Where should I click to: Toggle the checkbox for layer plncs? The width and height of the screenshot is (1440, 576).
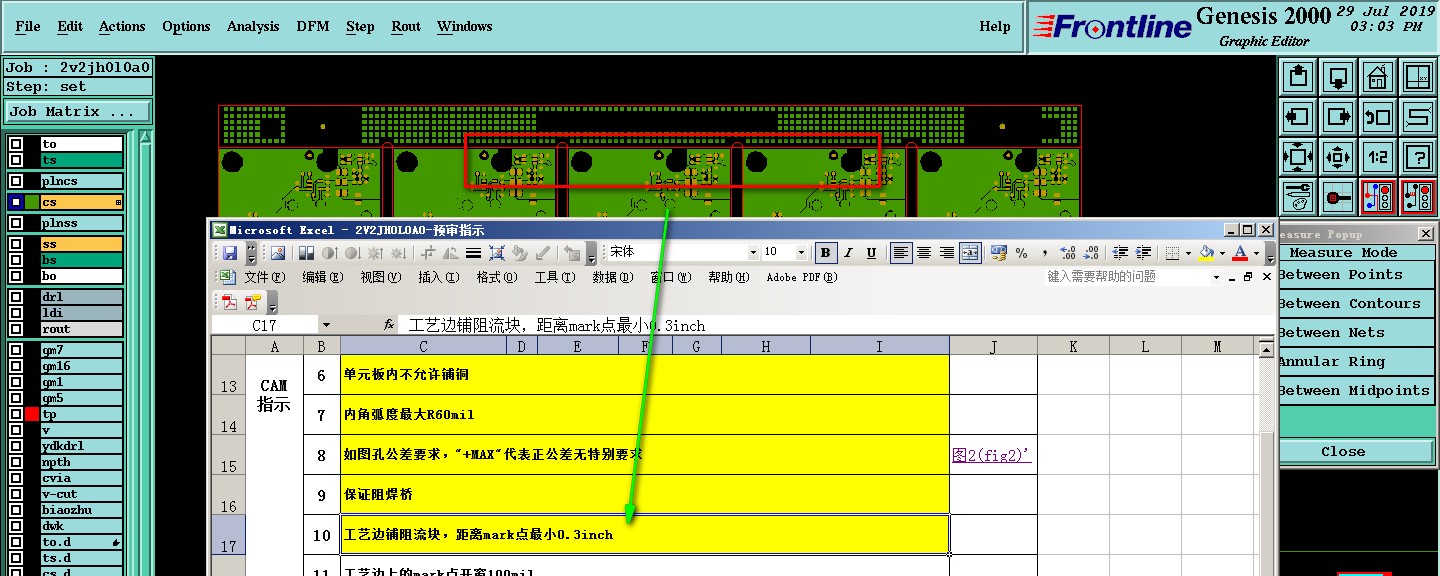pos(15,181)
